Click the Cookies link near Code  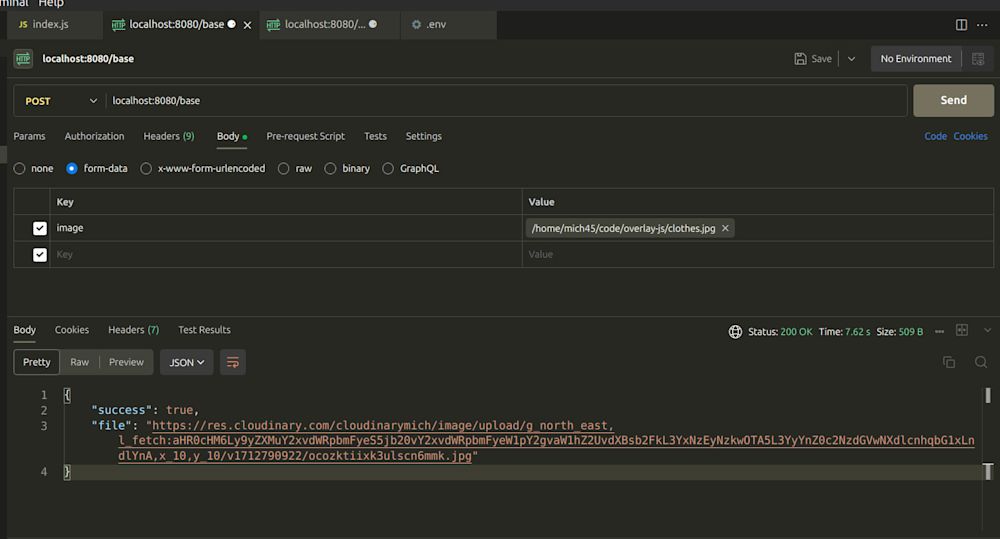[x=970, y=136]
